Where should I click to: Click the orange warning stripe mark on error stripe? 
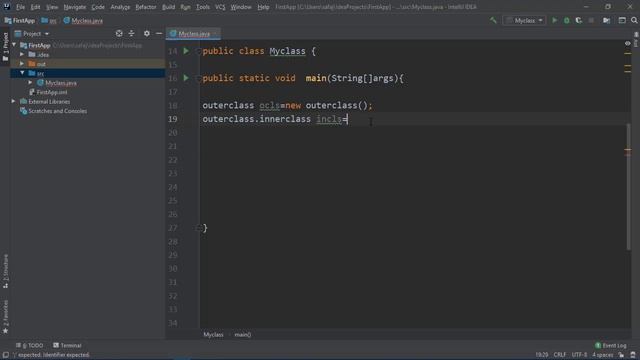[x=628, y=151]
